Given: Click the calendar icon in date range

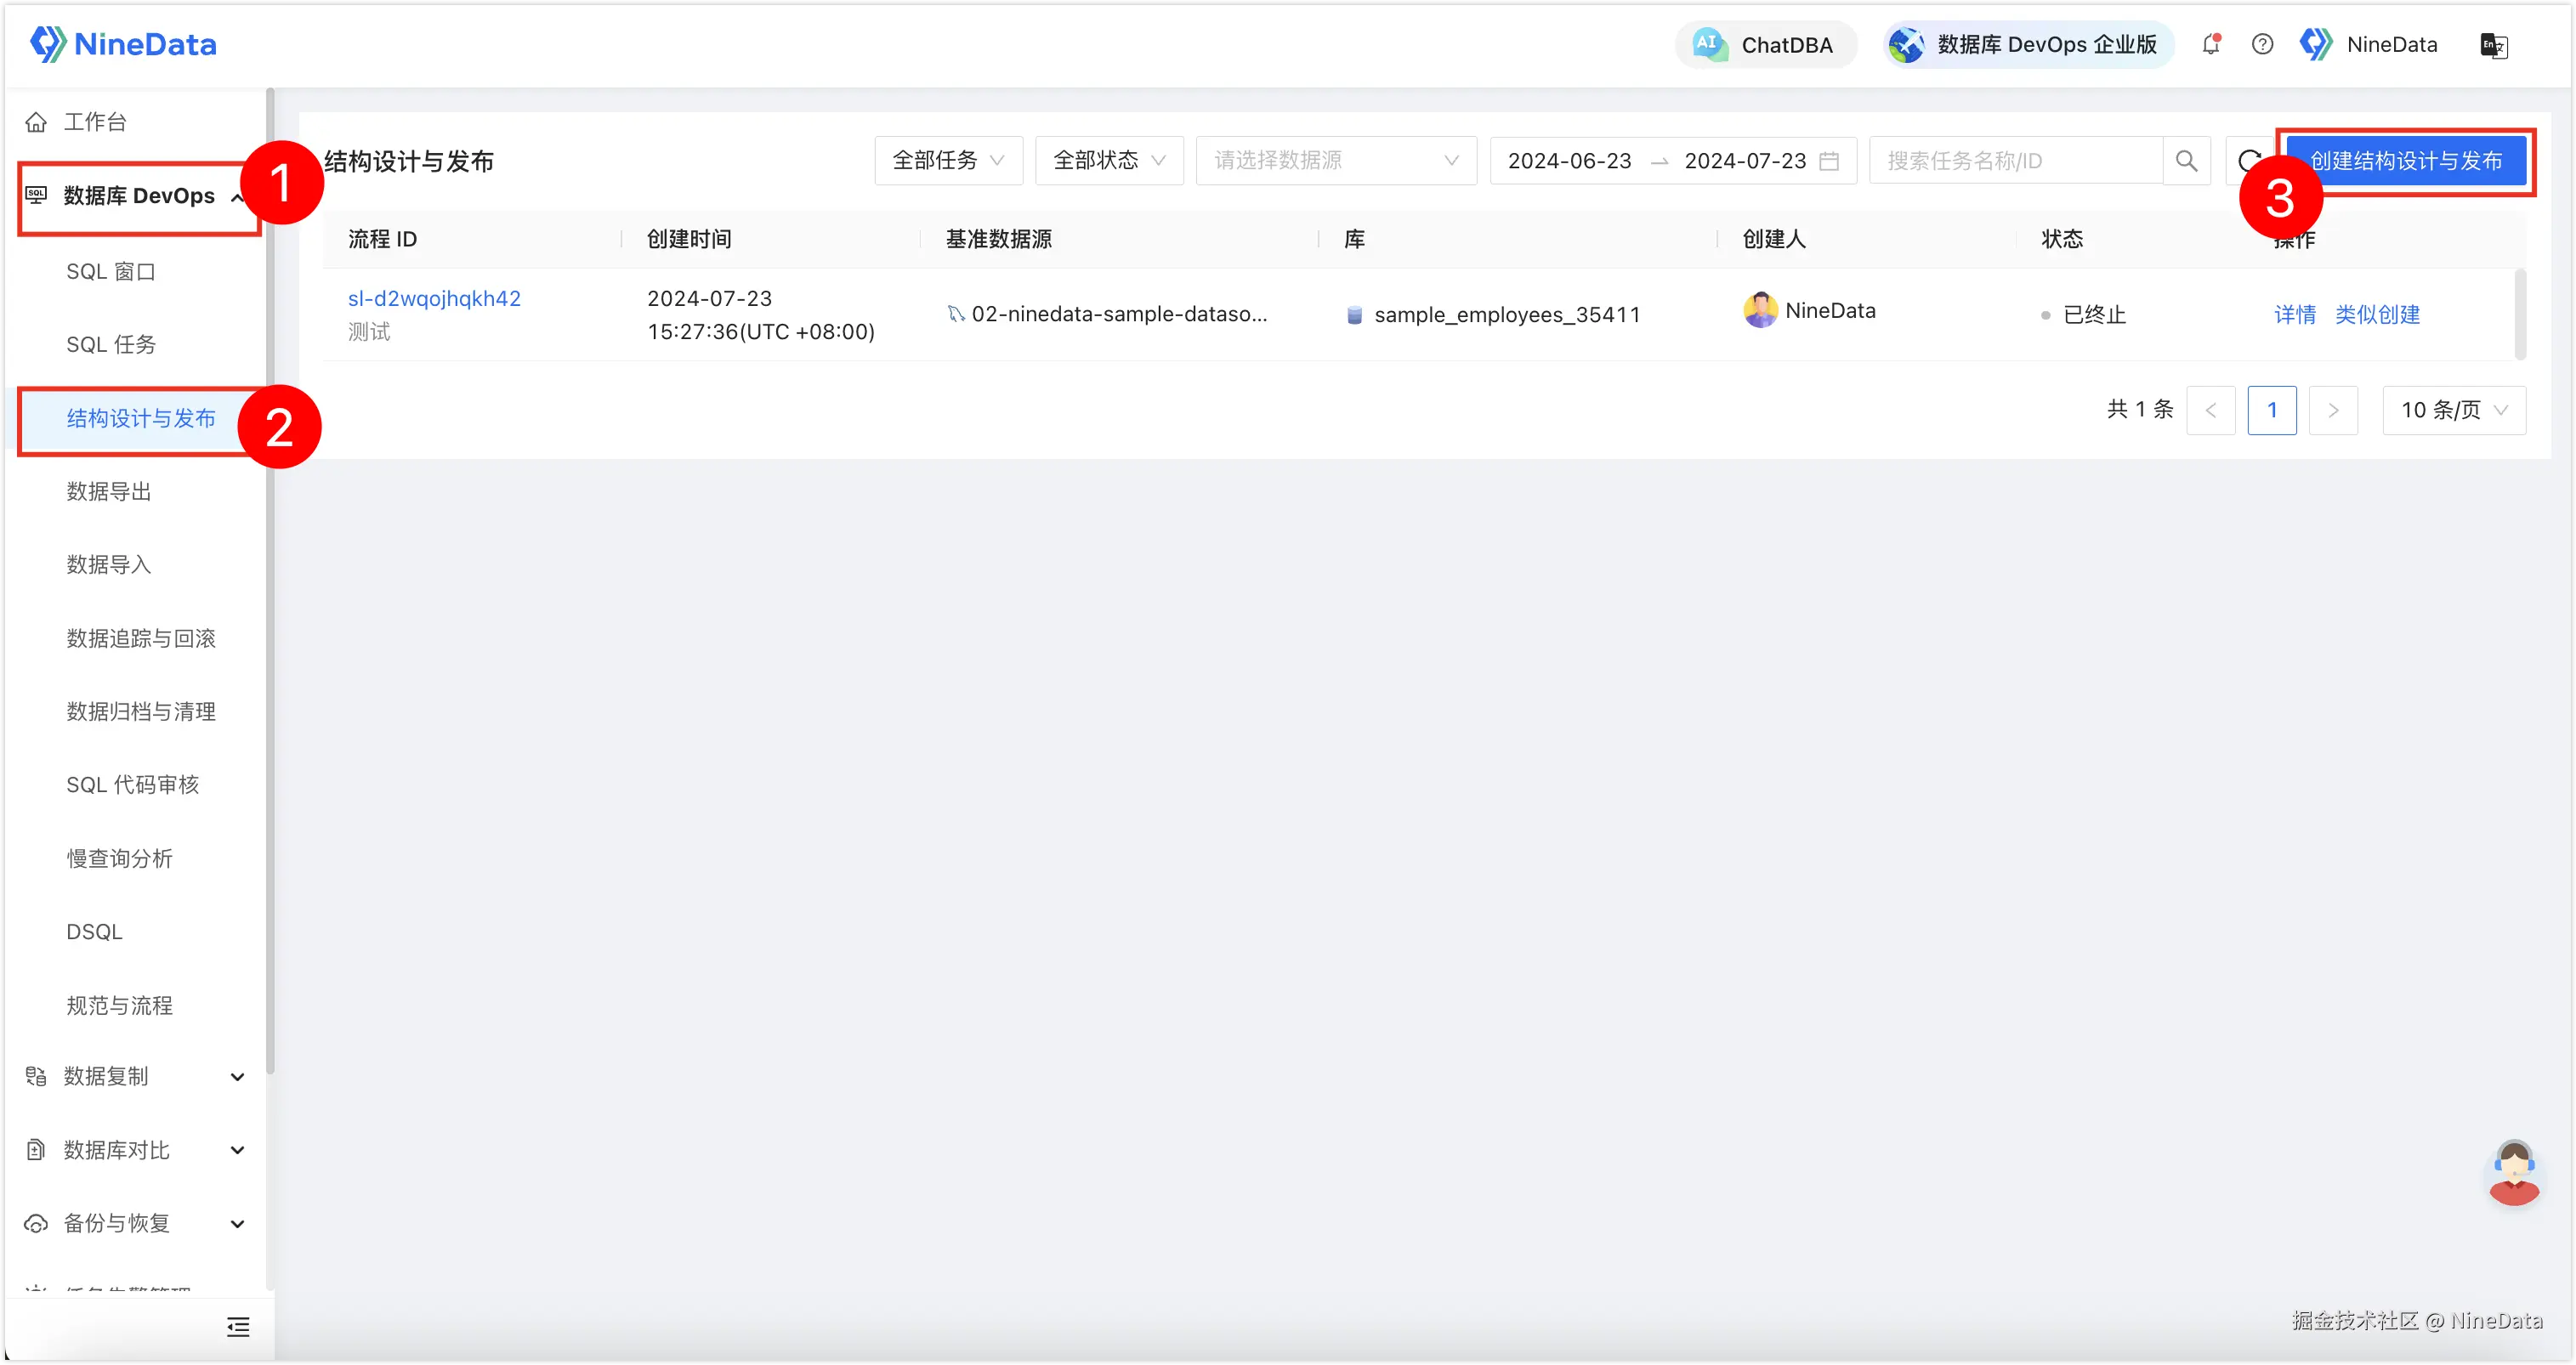Looking at the screenshot, I should click(1829, 161).
